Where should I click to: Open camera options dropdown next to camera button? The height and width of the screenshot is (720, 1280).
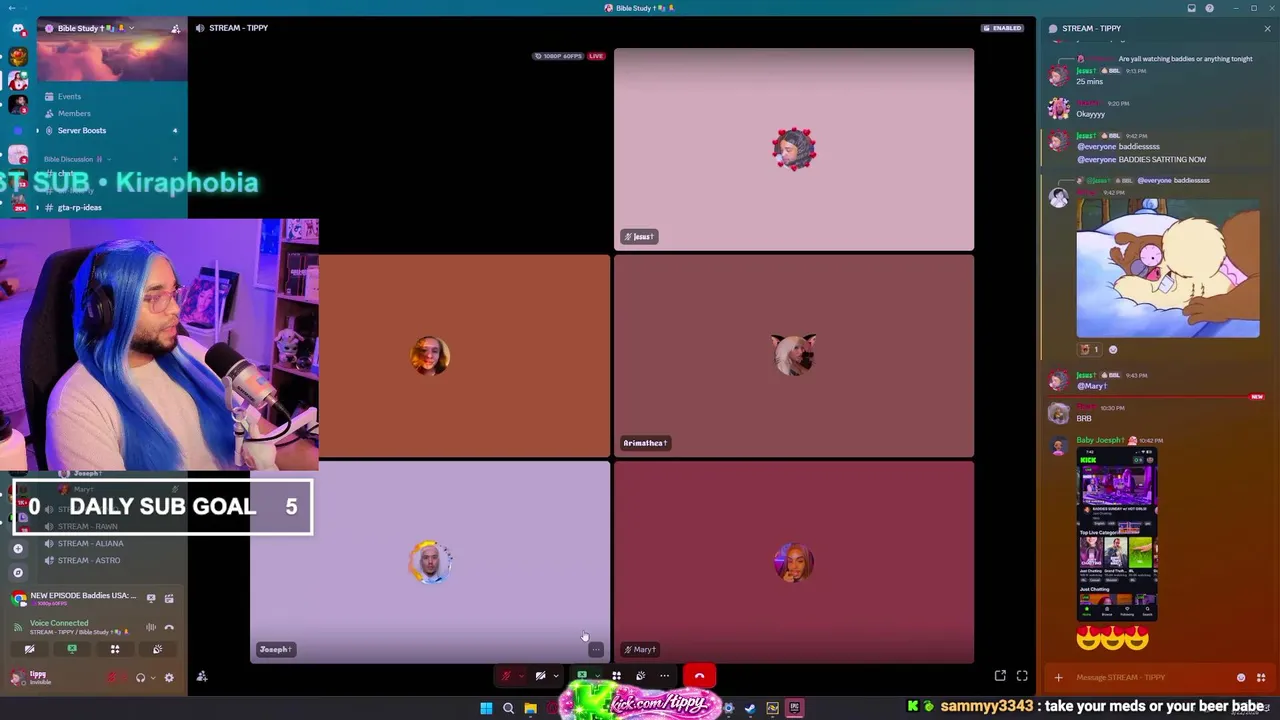555,676
